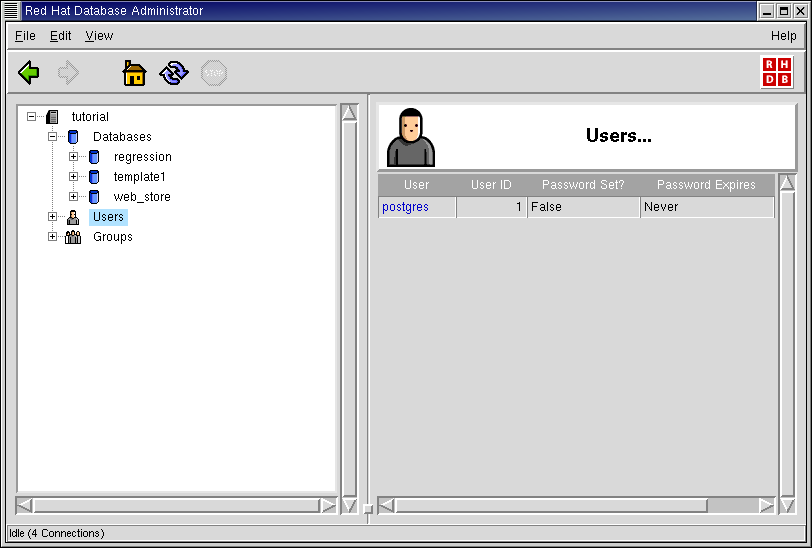Click the User ID column header
Image resolution: width=812 pixels, height=548 pixels.
tap(491, 185)
